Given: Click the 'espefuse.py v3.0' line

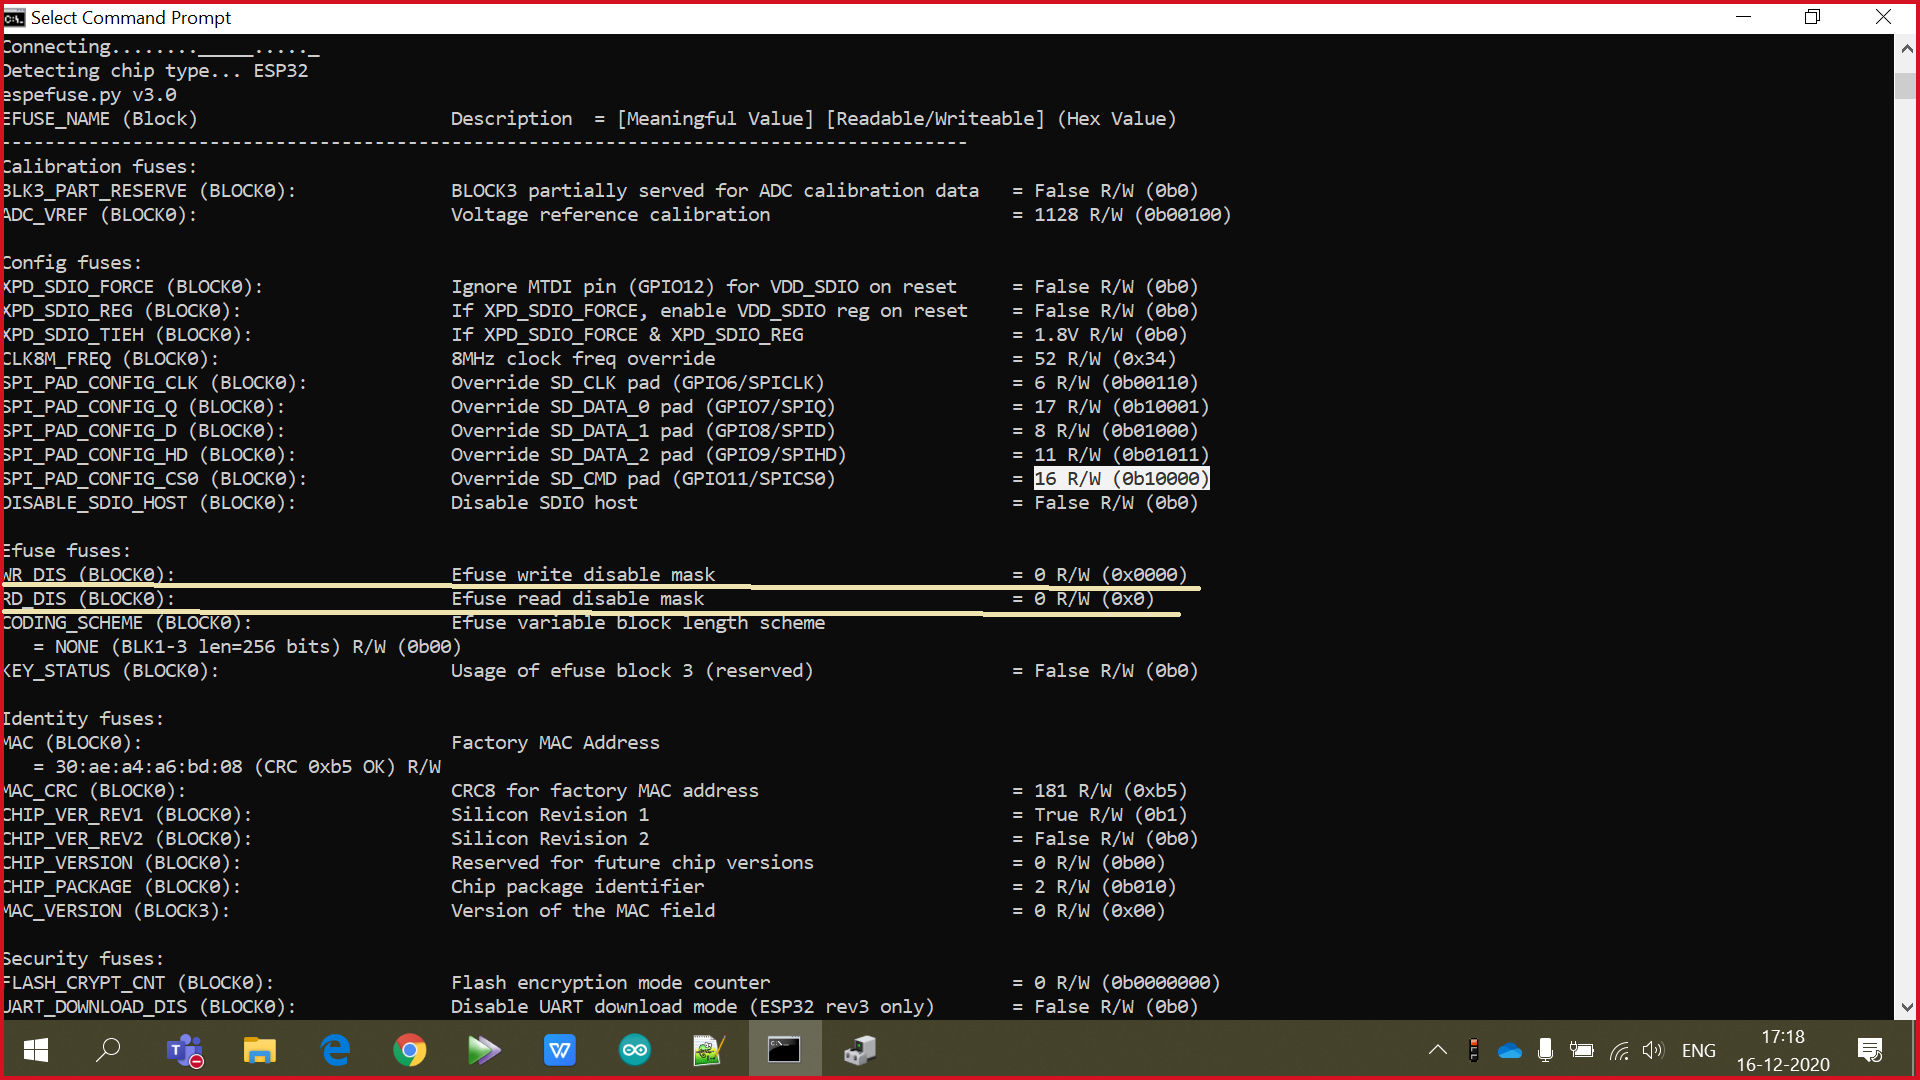Looking at the screenshot, I should [89, 95].
